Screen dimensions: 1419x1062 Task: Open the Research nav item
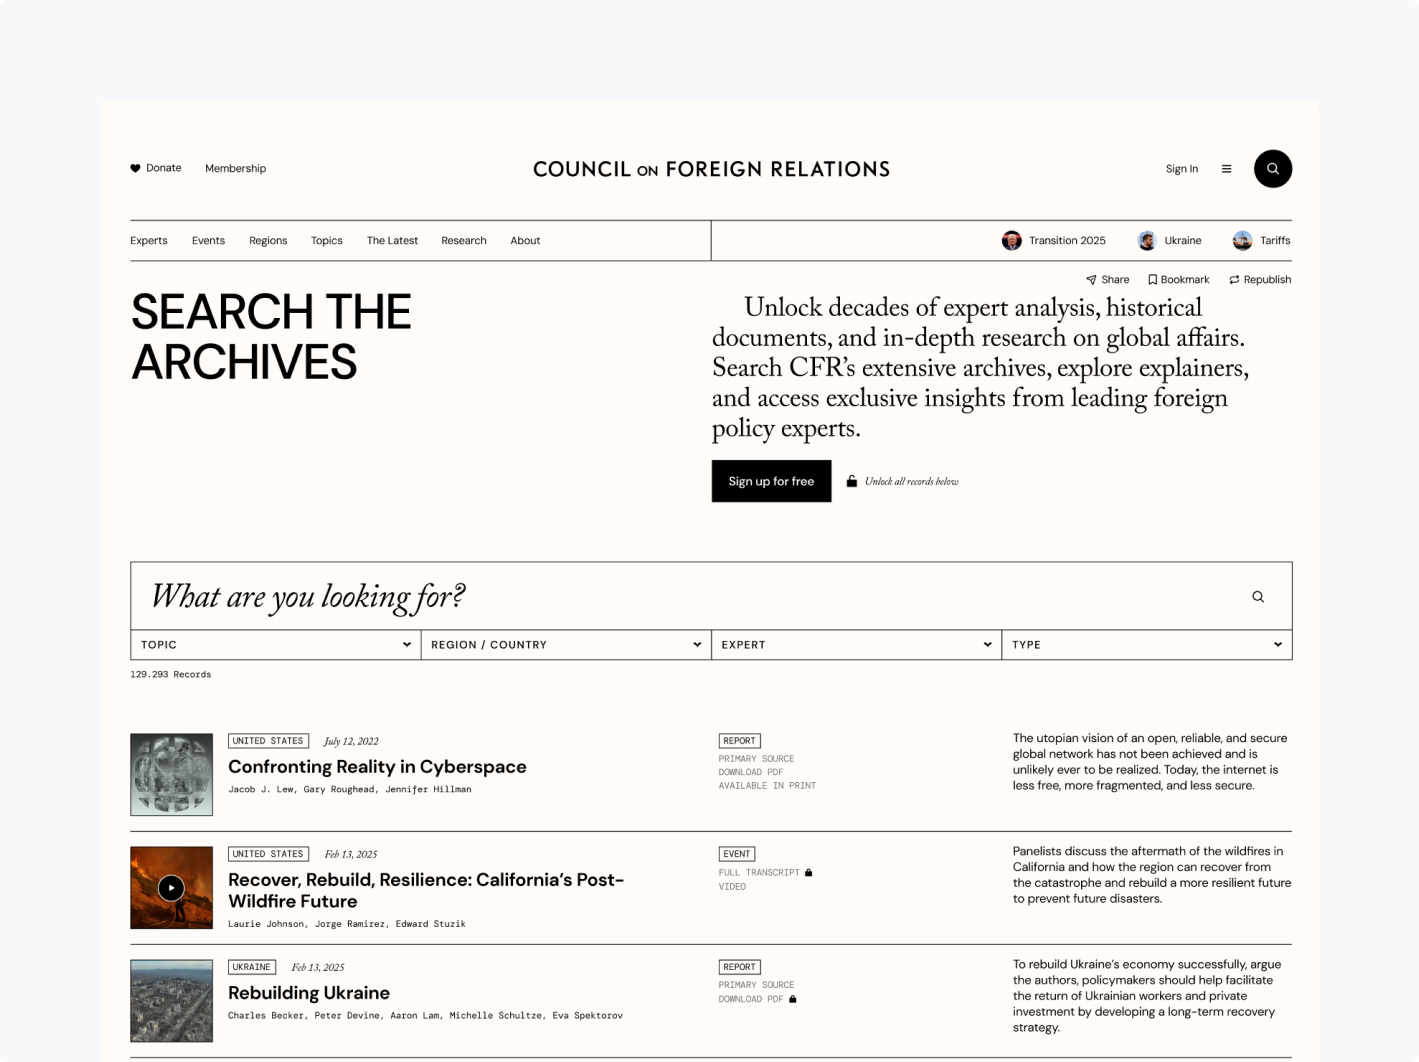[x=464, y=240]
